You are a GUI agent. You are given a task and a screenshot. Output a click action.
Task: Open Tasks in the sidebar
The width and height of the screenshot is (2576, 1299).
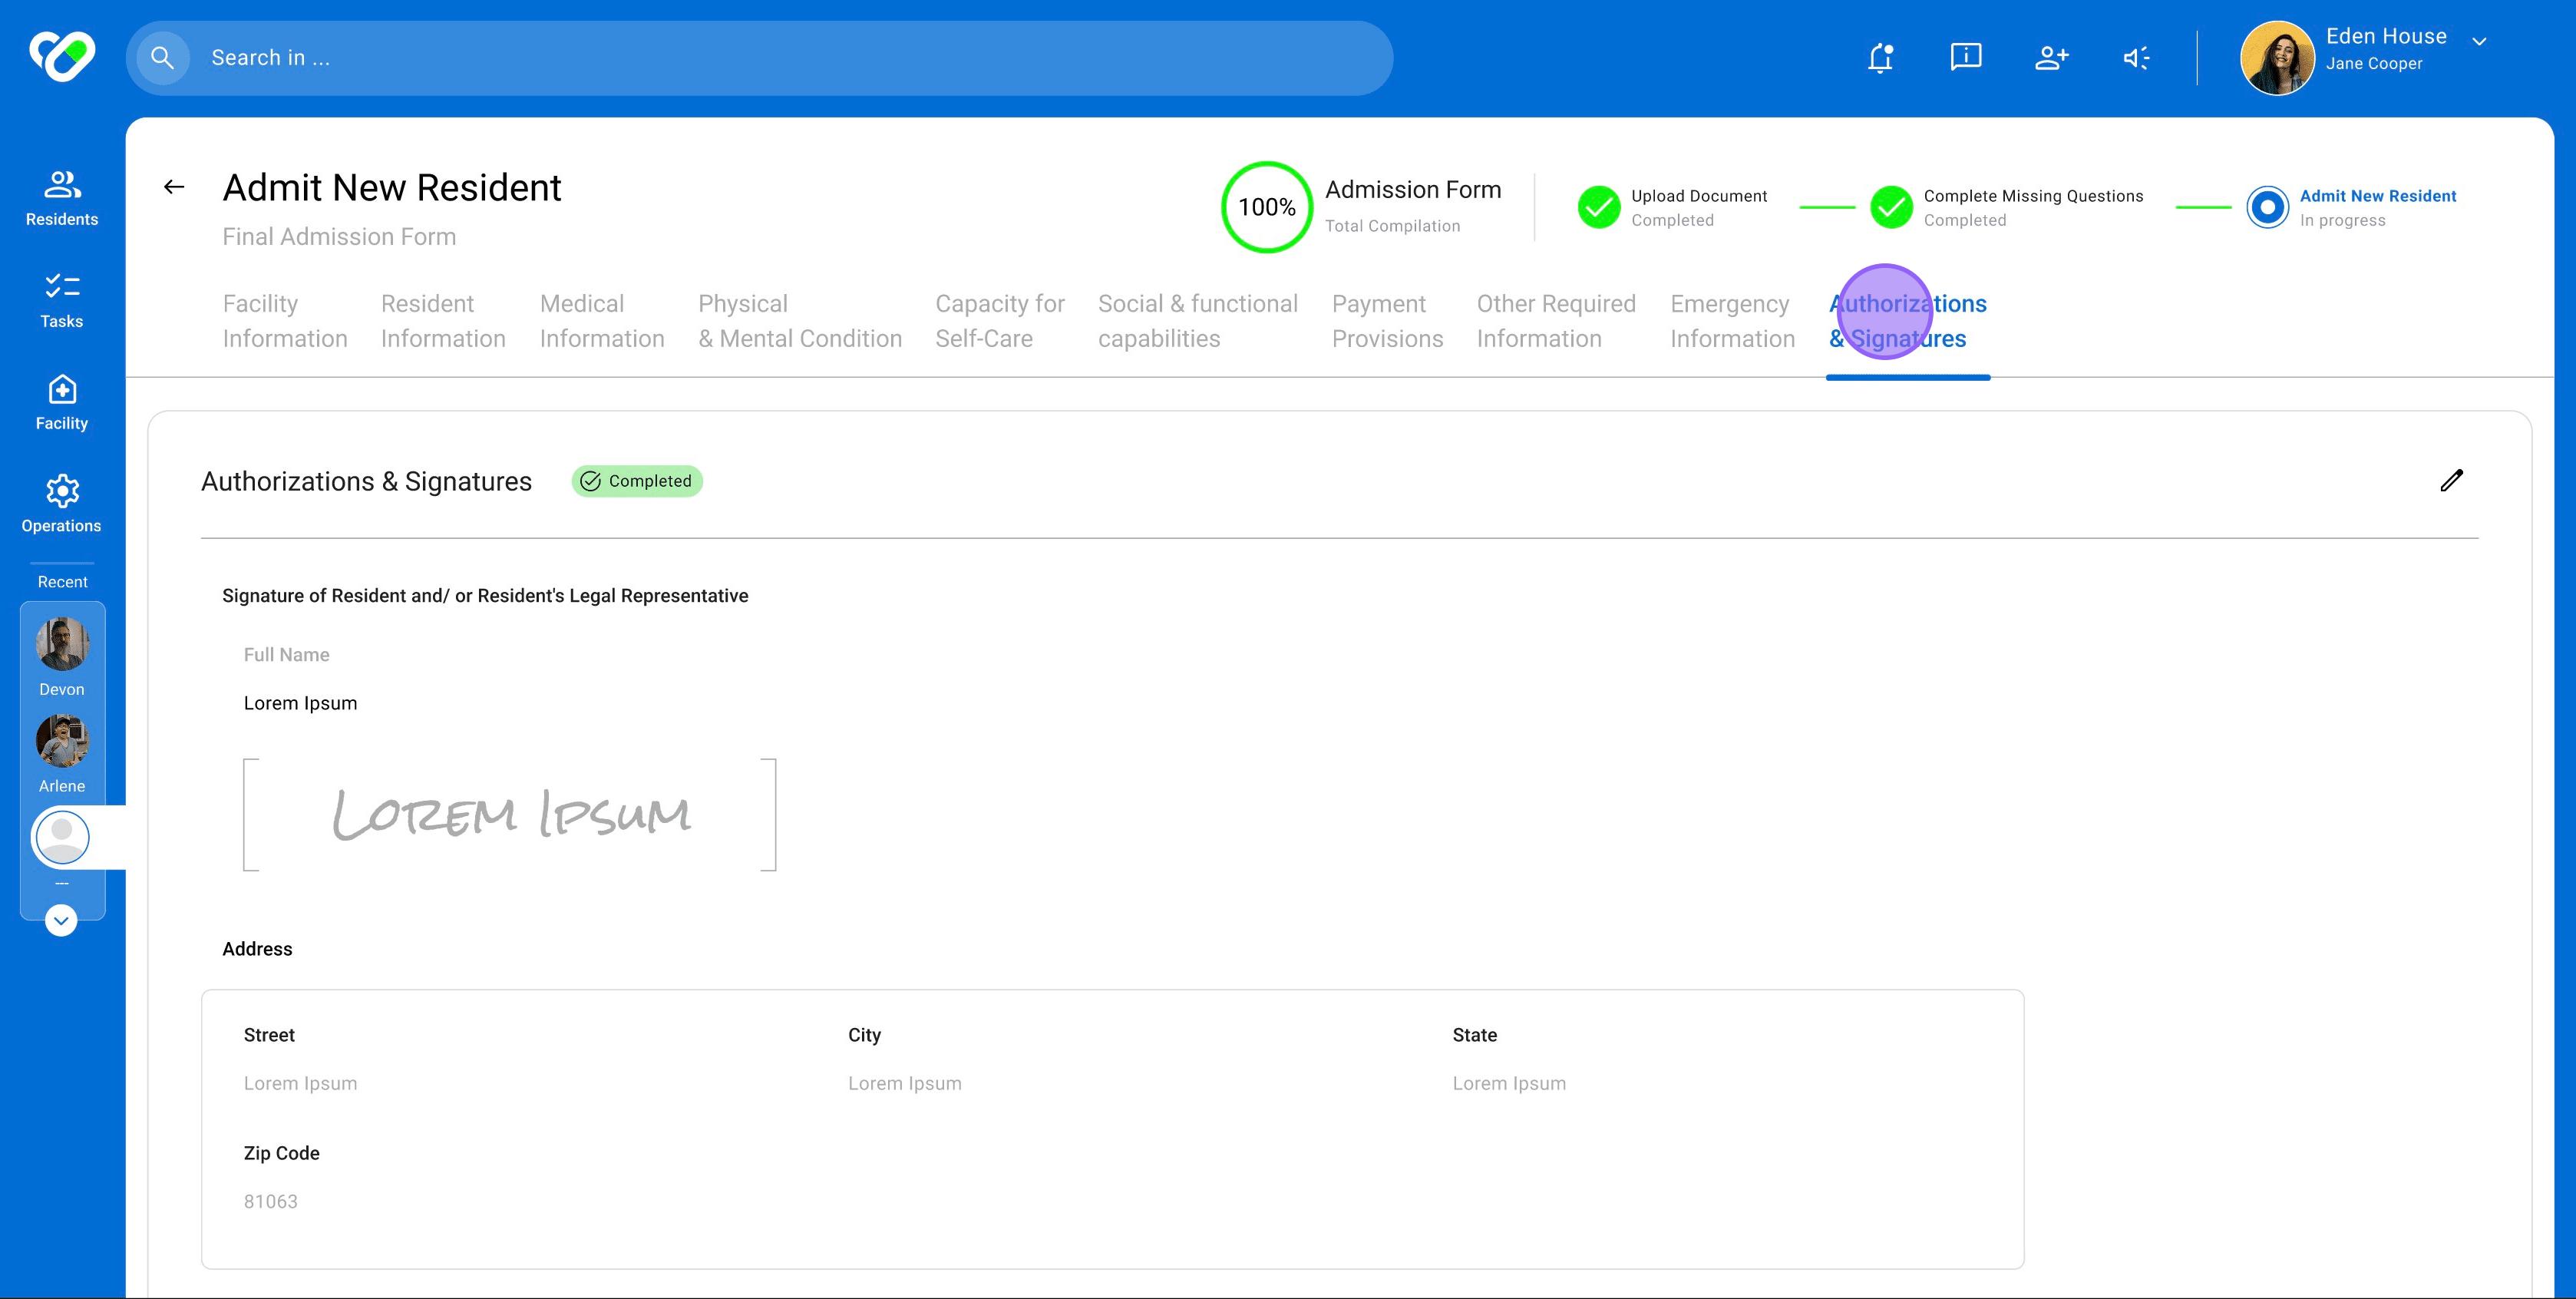(62, 300)
